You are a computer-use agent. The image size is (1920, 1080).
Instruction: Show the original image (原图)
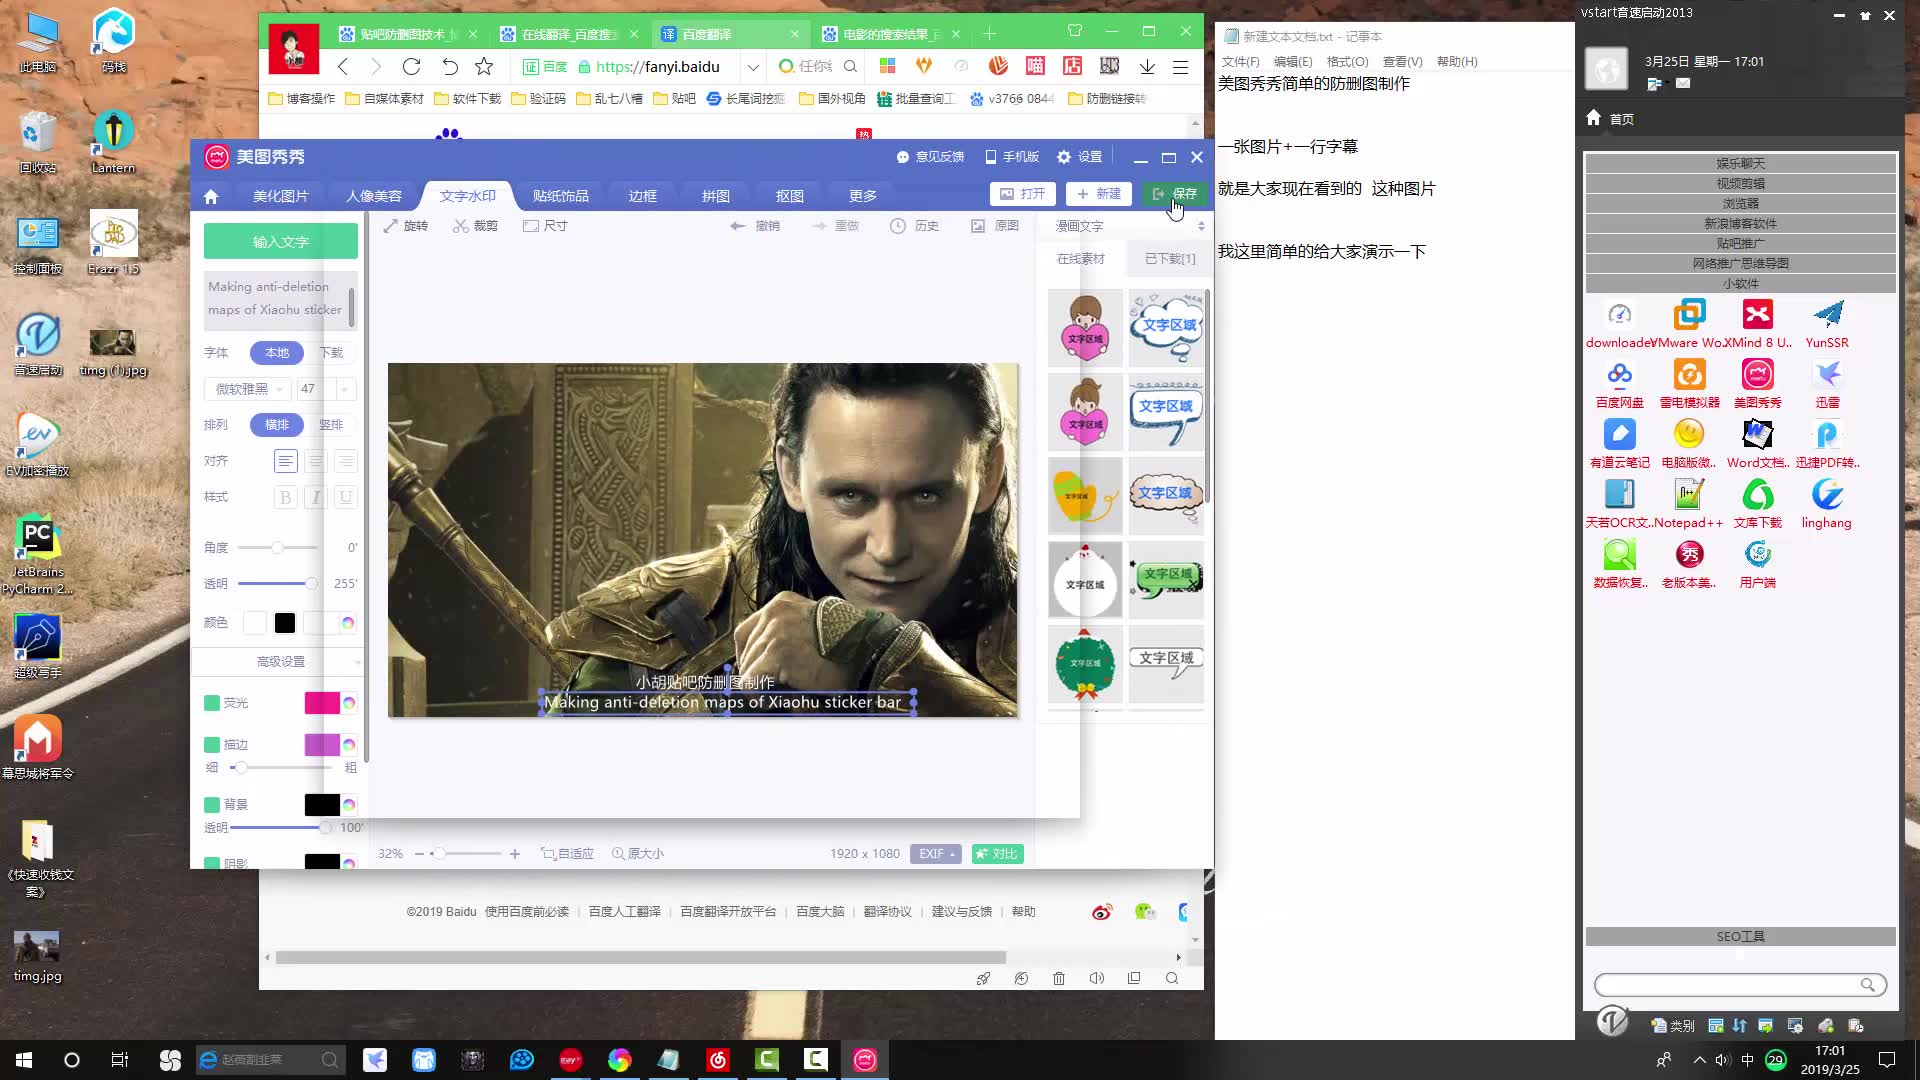[x=994, y=226]
